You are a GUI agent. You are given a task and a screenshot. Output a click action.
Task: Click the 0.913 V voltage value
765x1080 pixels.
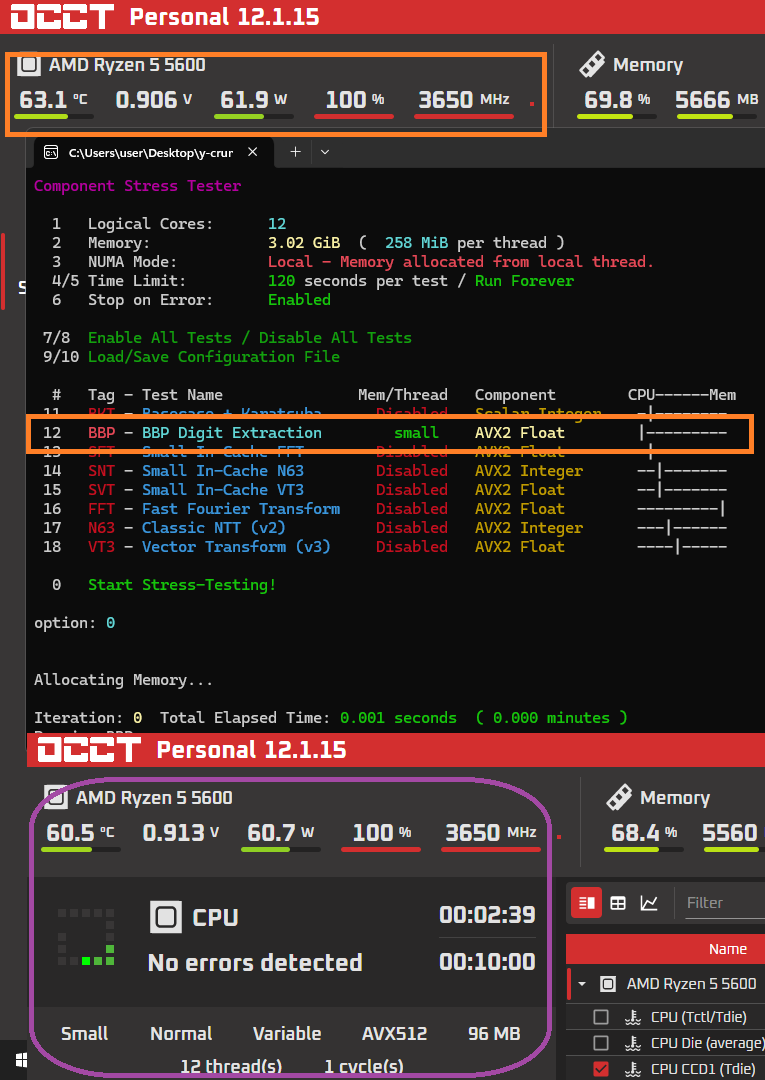pyautogui.click(x=180, y=832)
